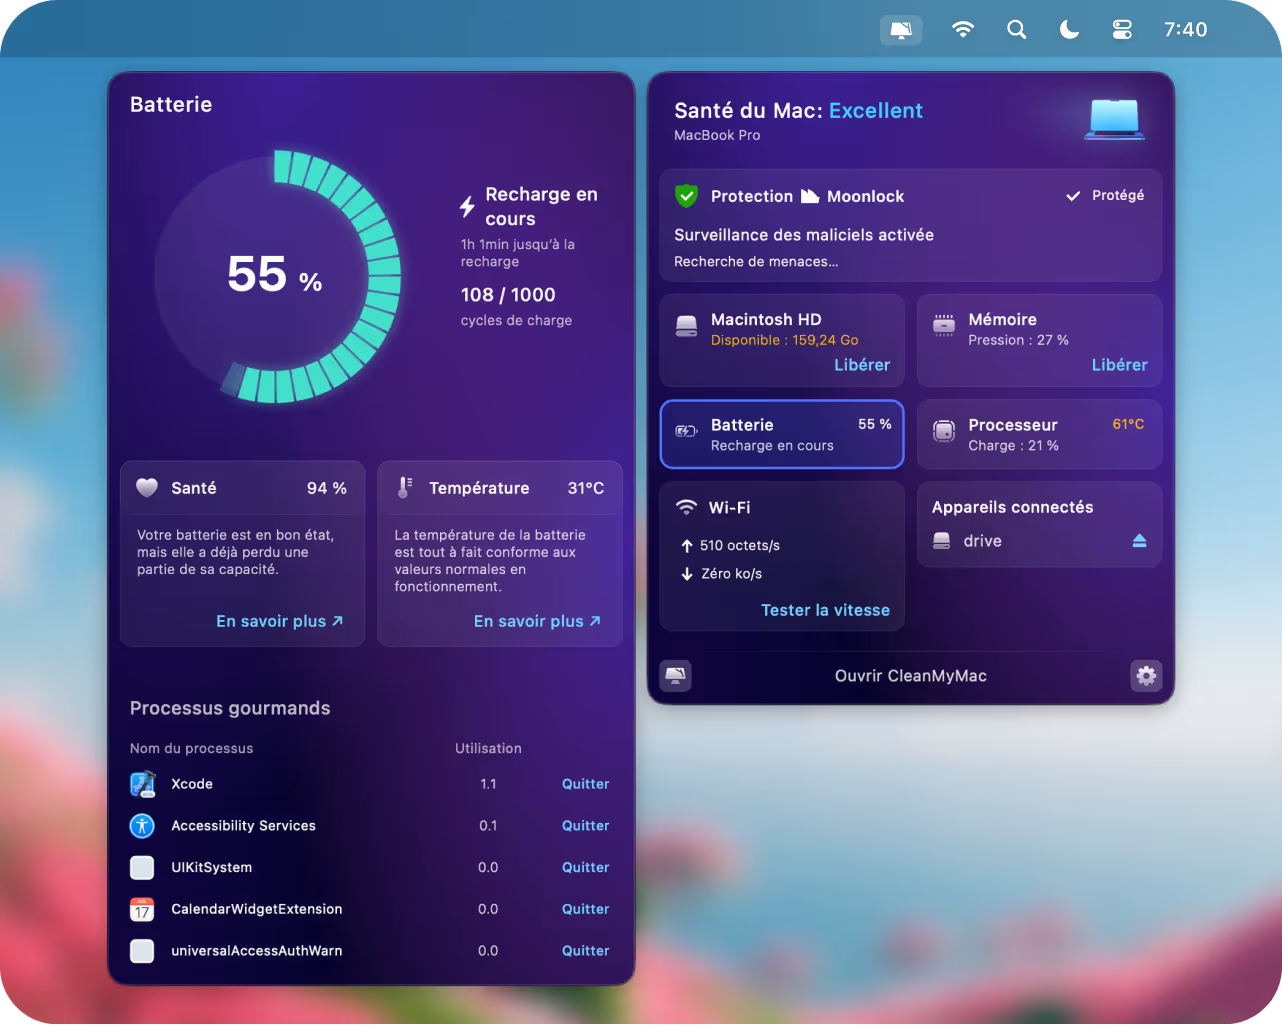Click Recherche de menaces… status text
1282x1025 pixels.
(756, 262)
